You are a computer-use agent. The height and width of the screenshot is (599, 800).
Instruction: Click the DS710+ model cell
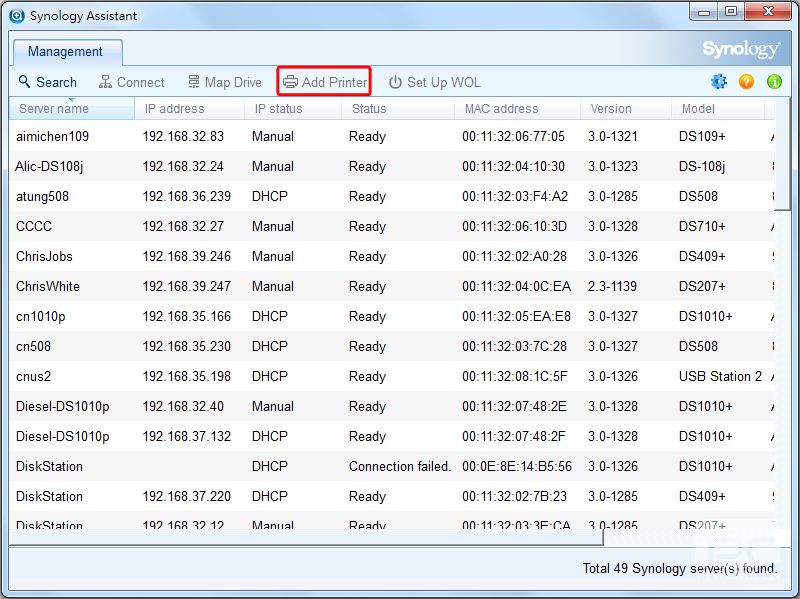click(x=702, y=226)
